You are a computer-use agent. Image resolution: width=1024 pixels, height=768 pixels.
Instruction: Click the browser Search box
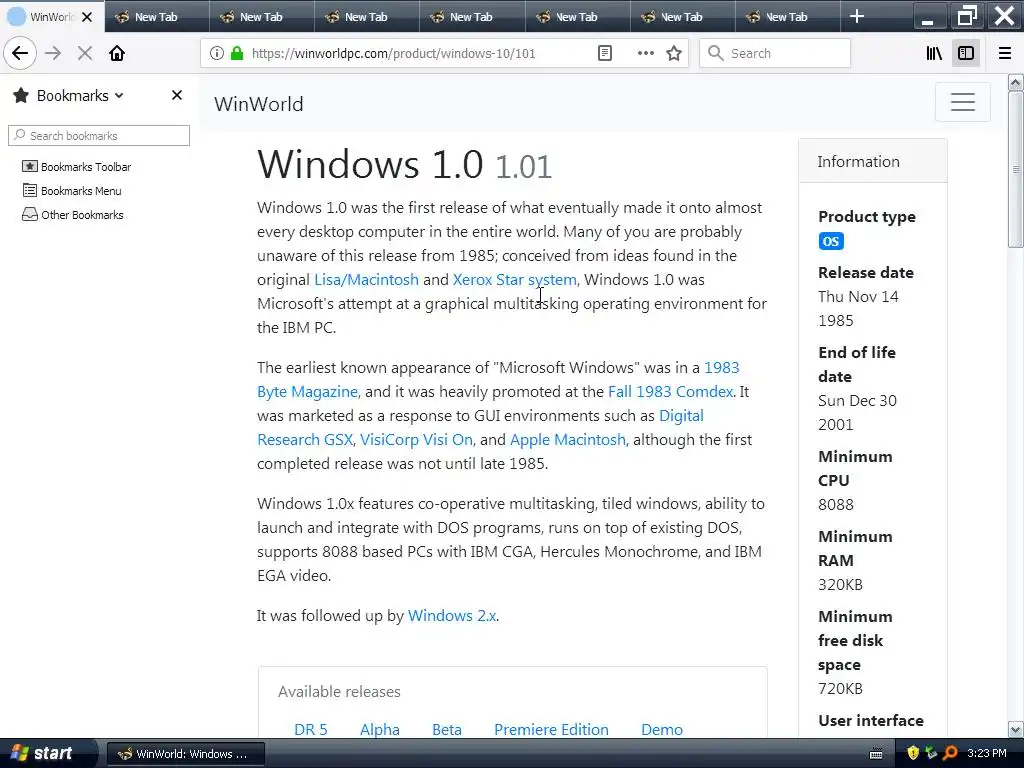[x=775, y=54]
